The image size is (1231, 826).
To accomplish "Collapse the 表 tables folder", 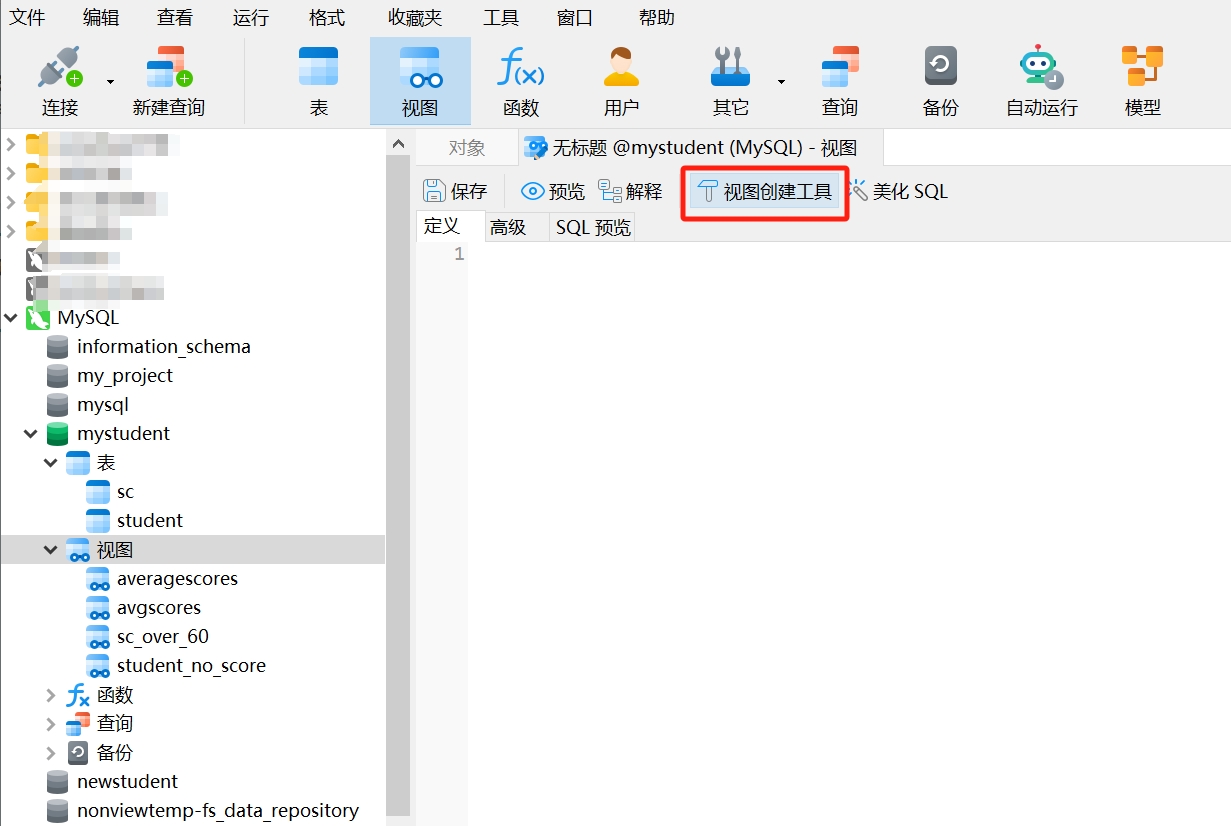I will (51, 463).
